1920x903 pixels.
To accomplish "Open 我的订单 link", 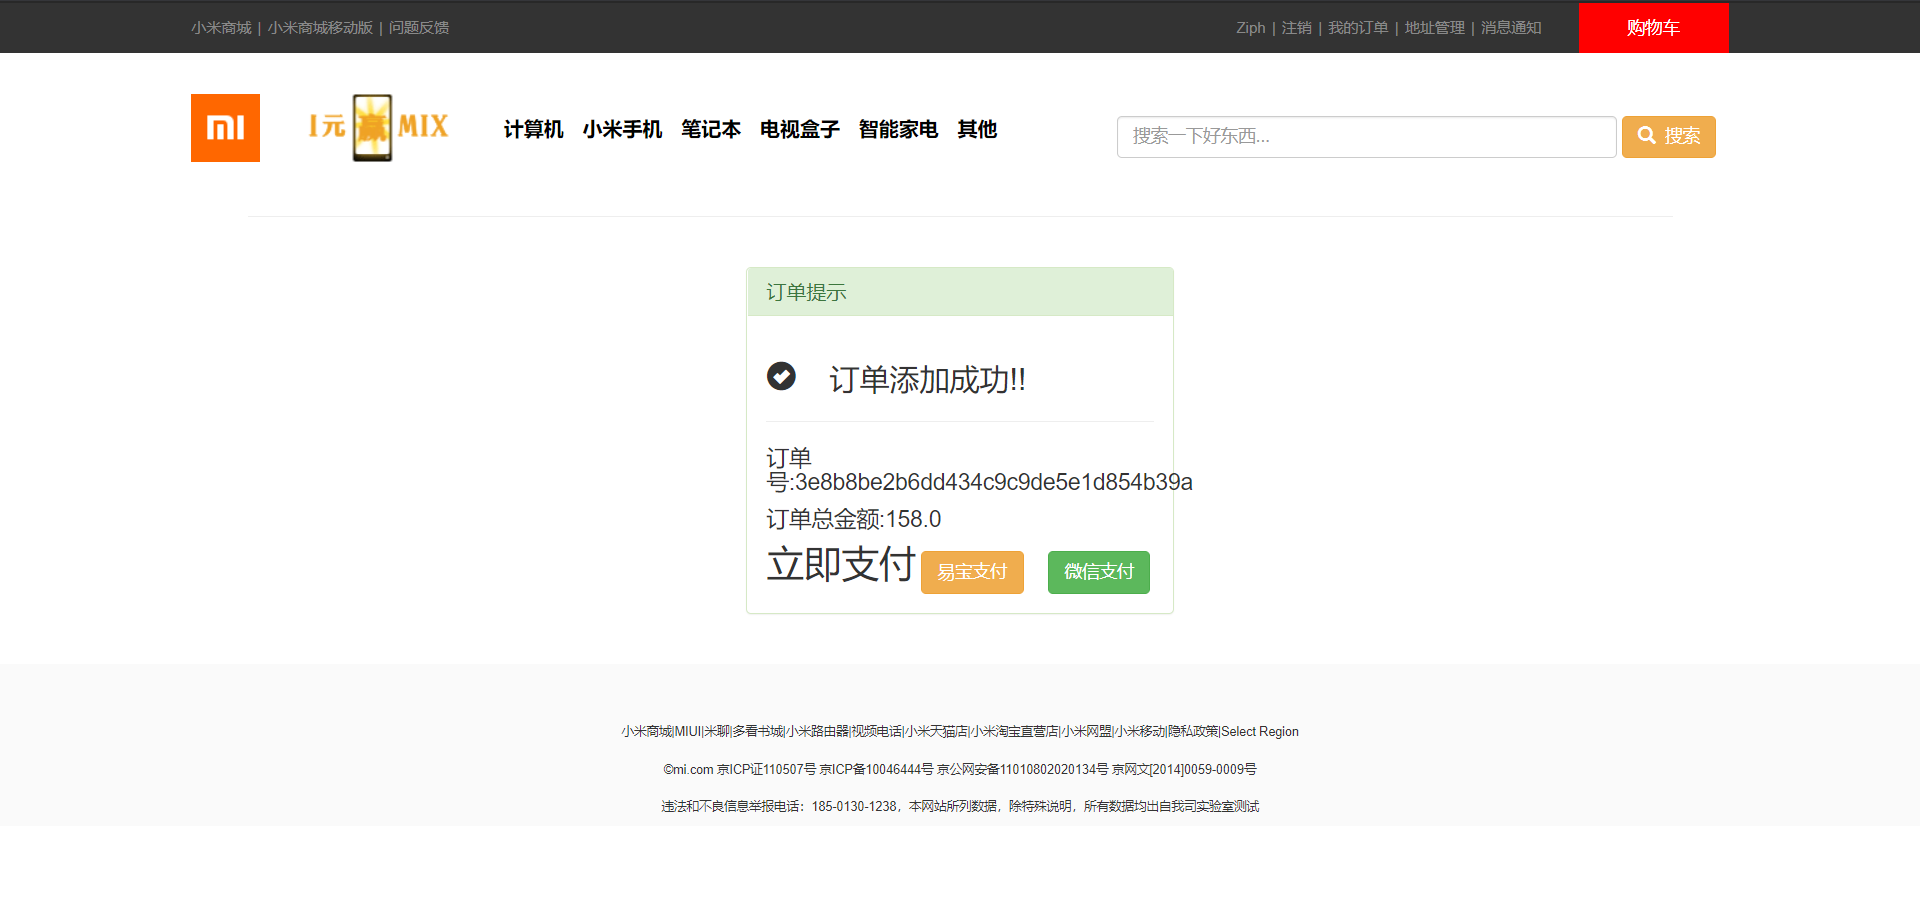I will 1358,28.
